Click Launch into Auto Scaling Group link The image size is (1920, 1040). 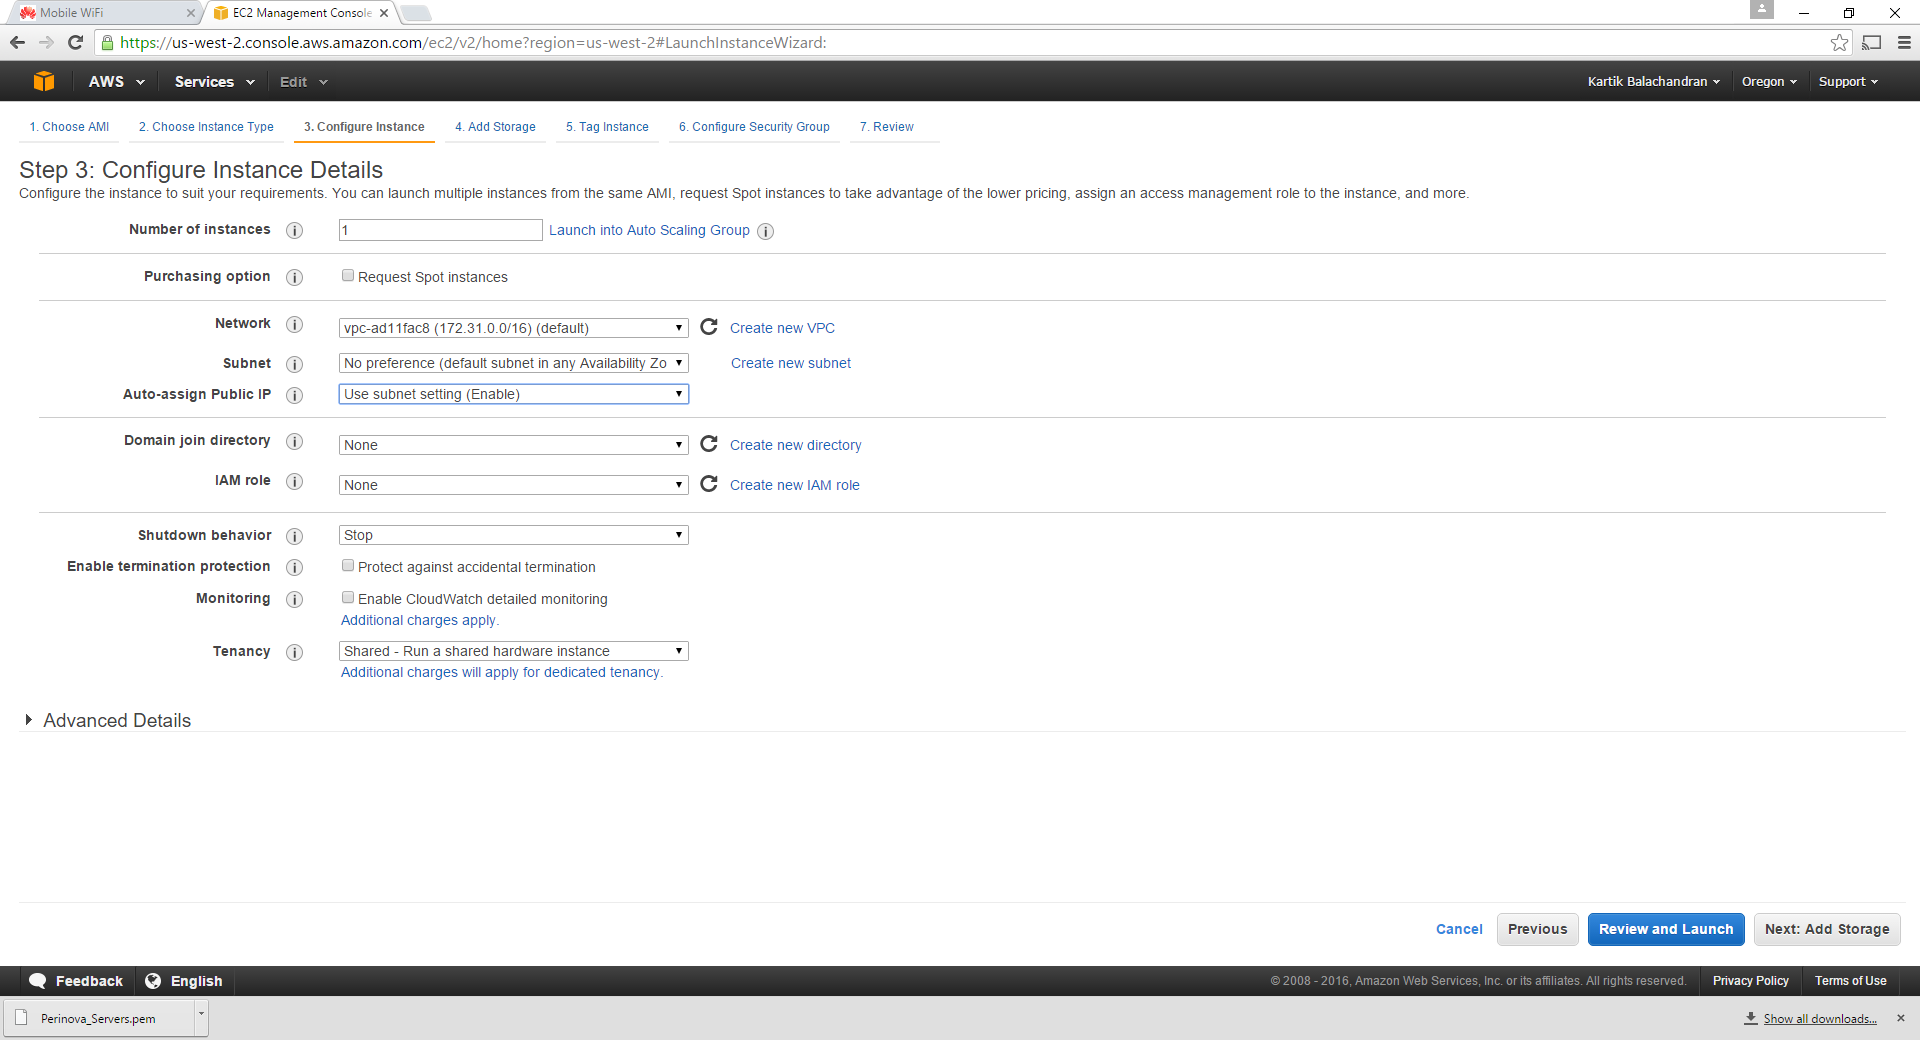click(649, 230)
